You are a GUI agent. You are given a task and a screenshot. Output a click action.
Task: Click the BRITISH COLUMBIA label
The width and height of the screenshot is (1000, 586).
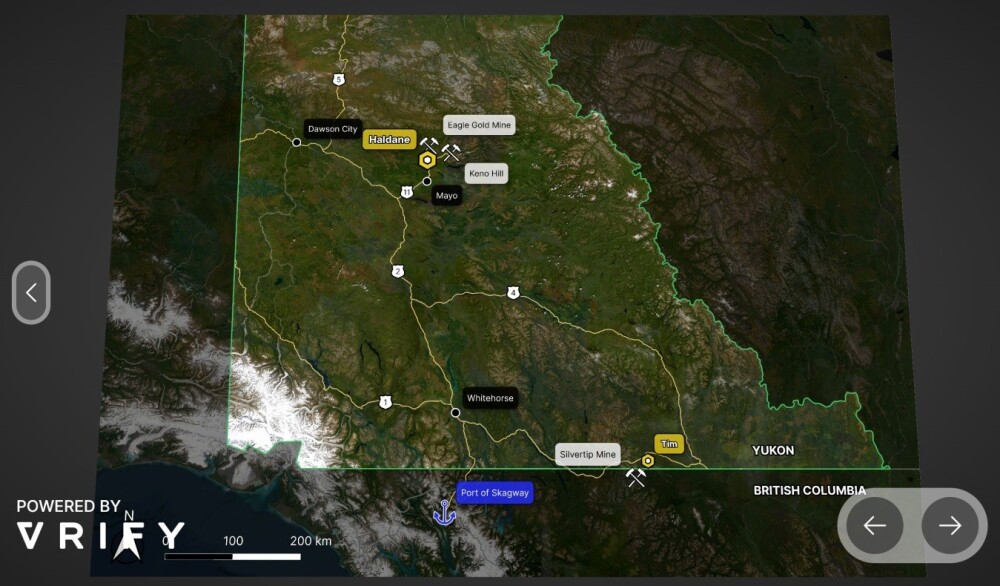809,490
